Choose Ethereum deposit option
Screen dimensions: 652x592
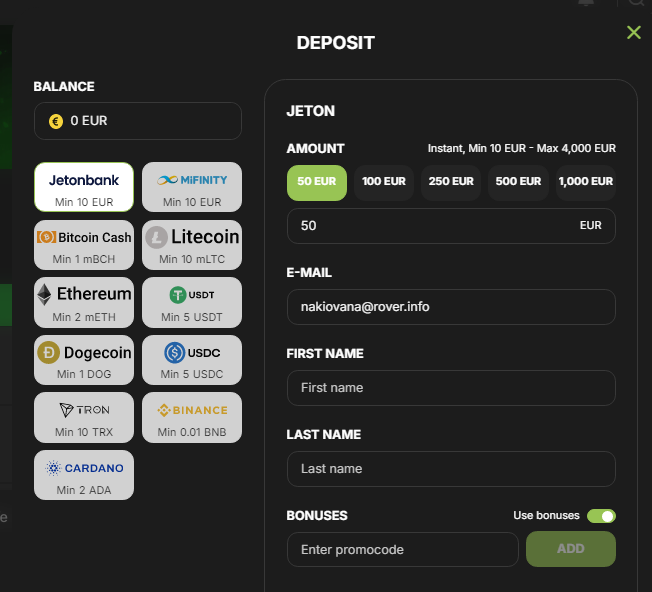[84, 302]
